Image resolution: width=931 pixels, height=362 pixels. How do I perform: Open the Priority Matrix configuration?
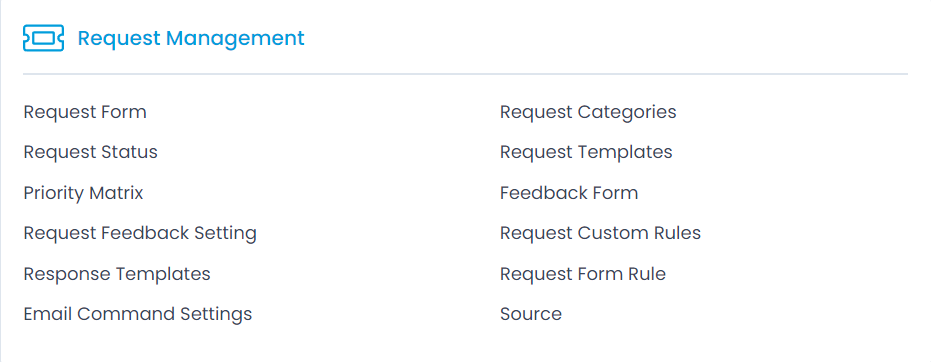point(84,193)
